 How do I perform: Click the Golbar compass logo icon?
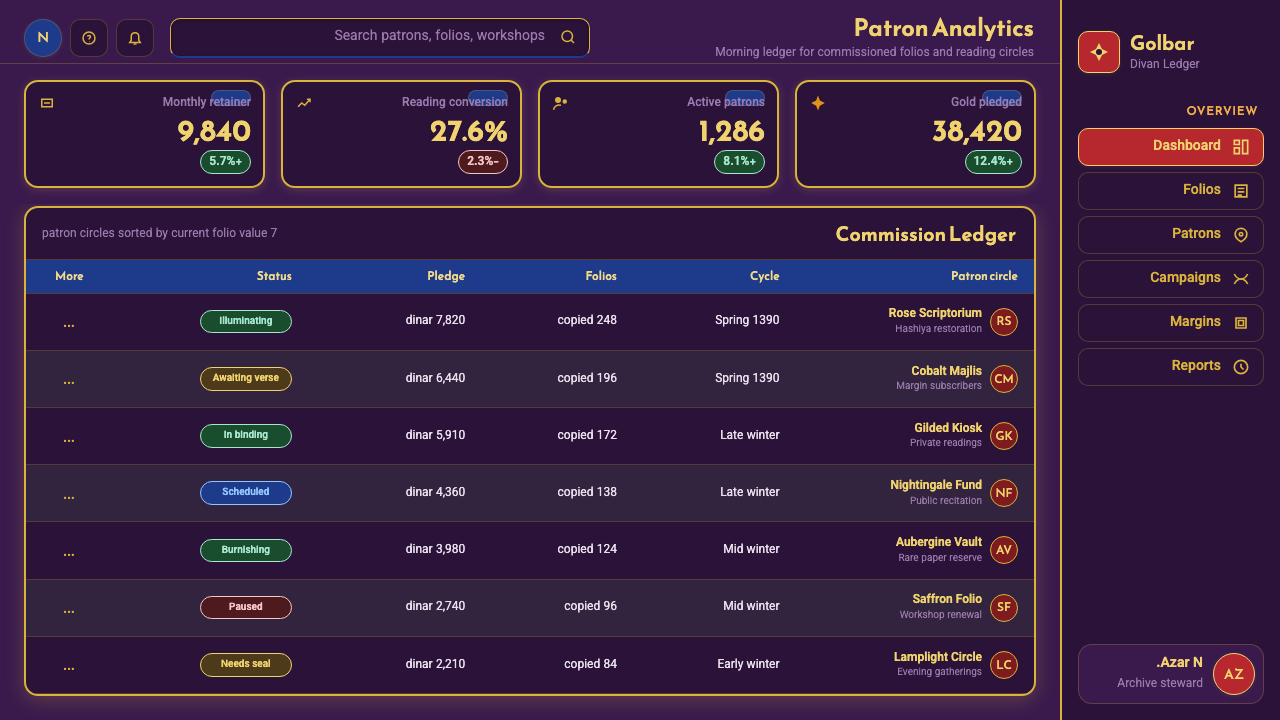(x=1099, y=52)
